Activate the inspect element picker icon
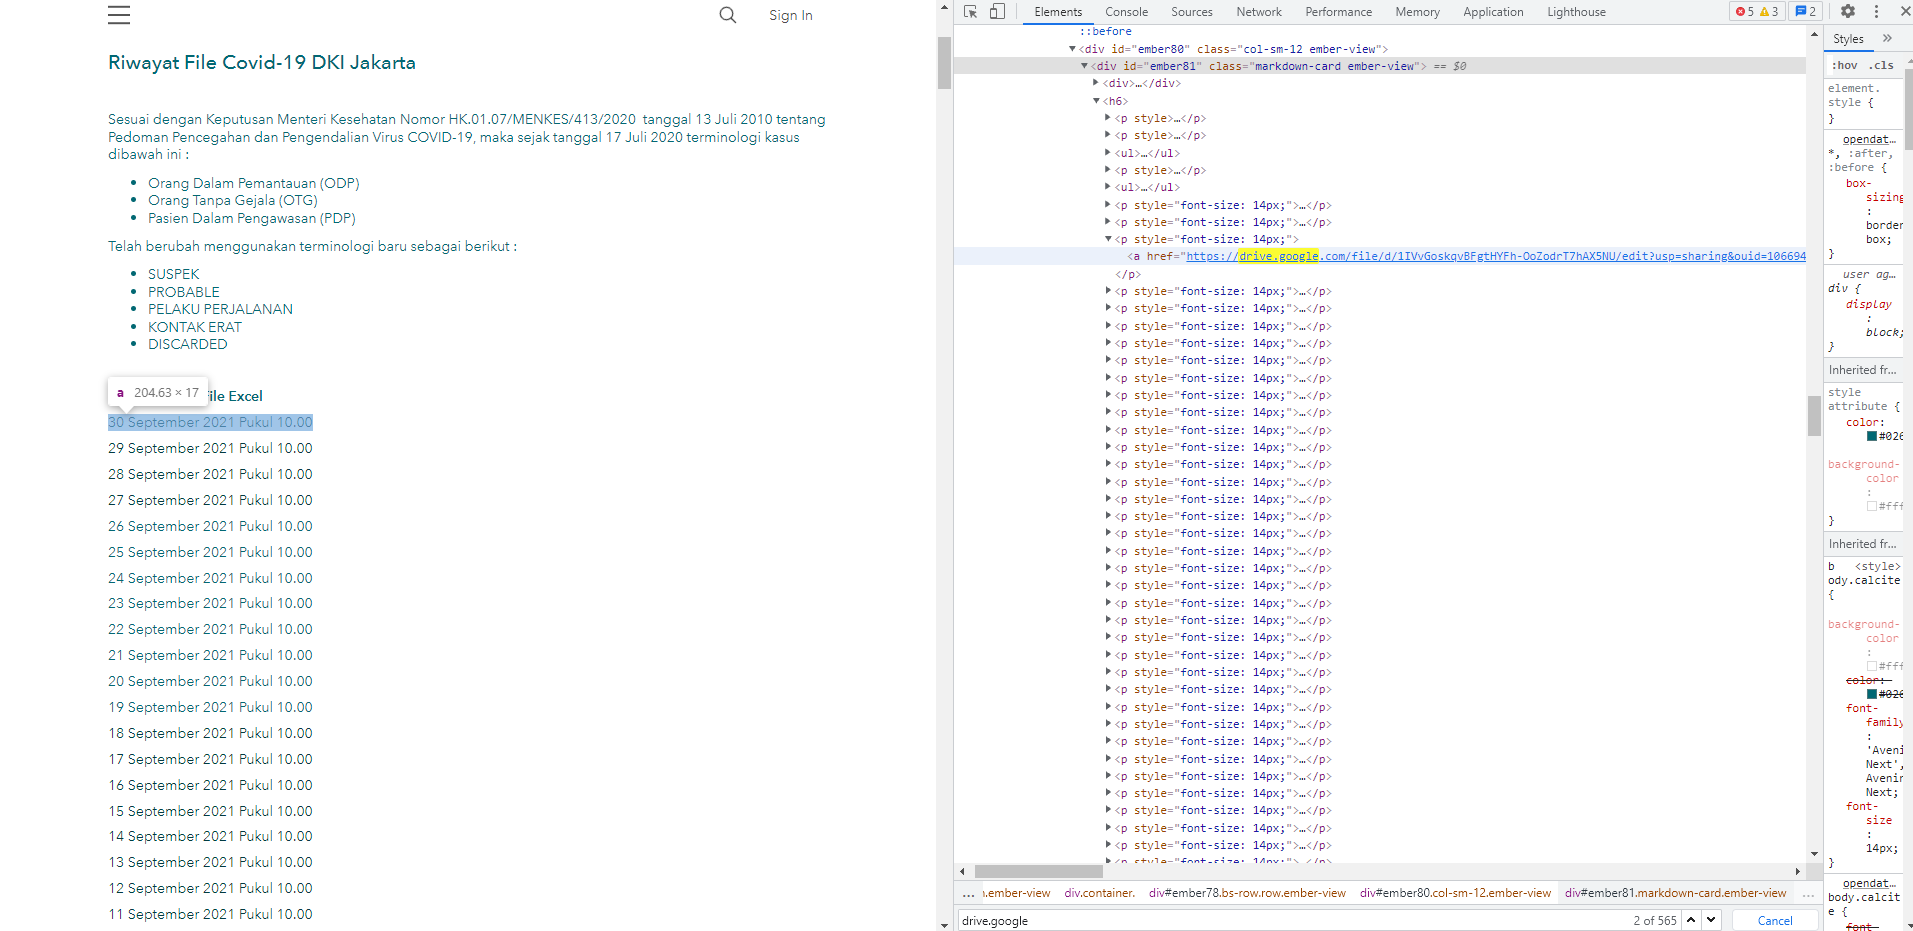1913x931 pixels. (970, 12)
